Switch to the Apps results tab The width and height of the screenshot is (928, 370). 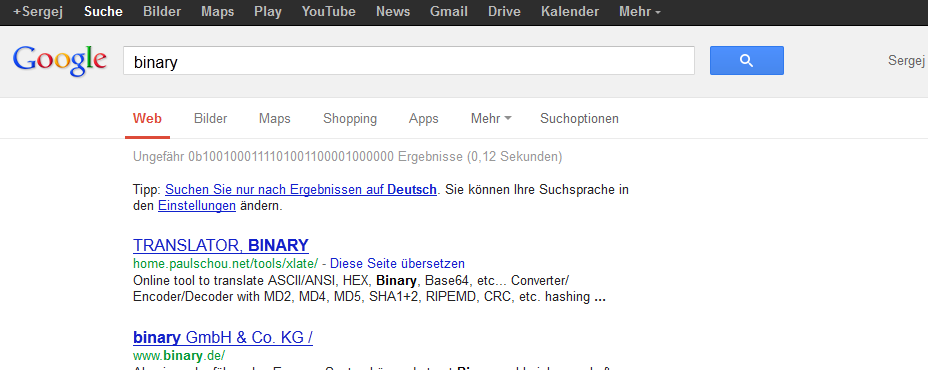click(424, 118)
